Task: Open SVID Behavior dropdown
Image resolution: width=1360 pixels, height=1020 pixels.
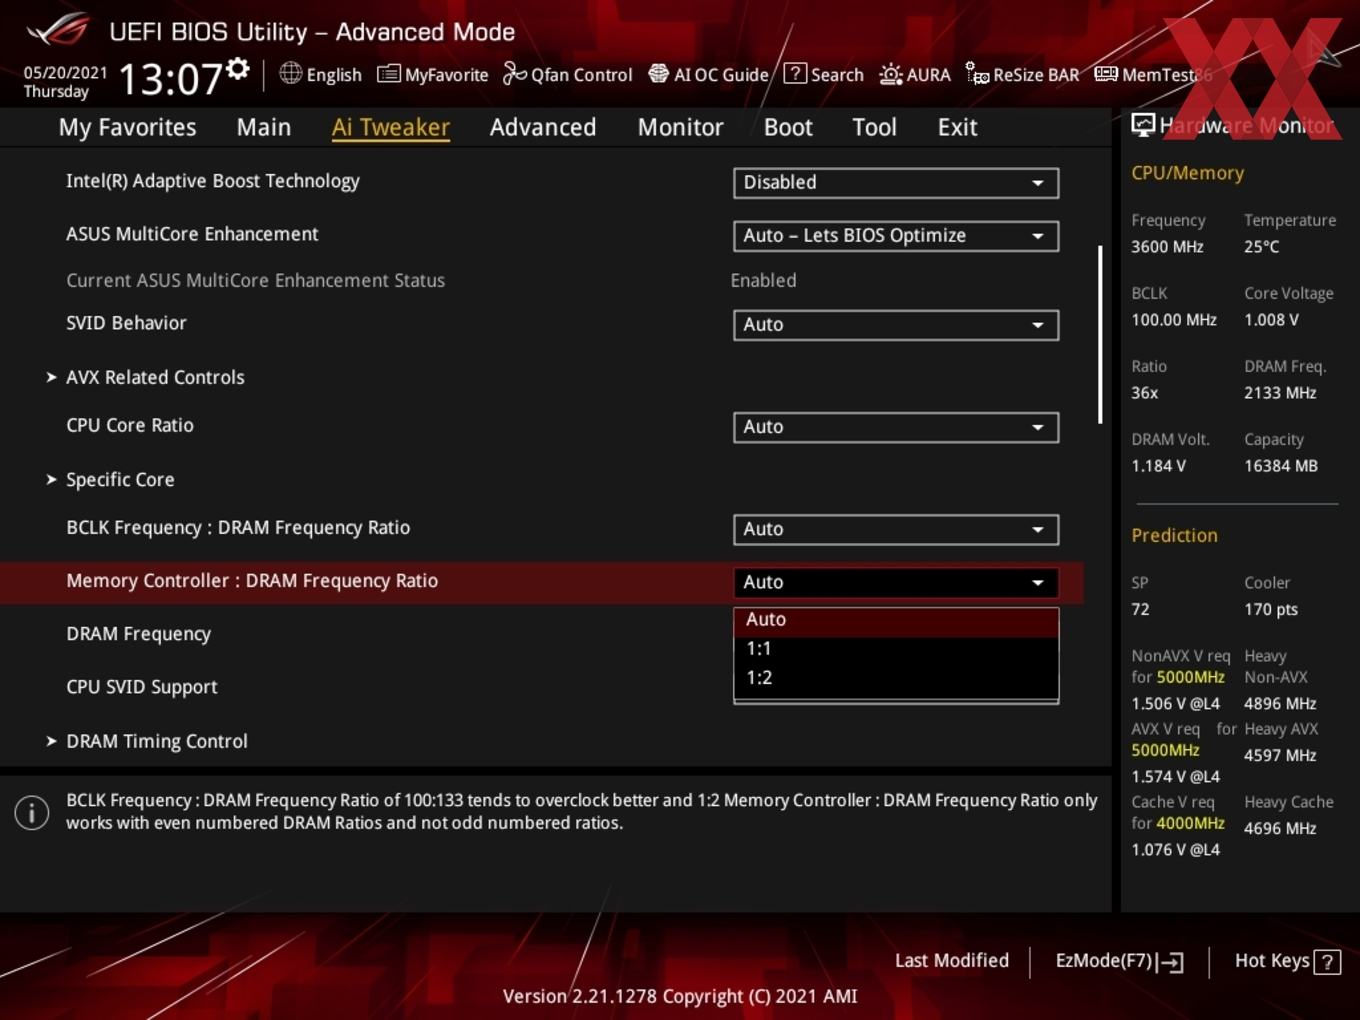Action: [896, 325]
